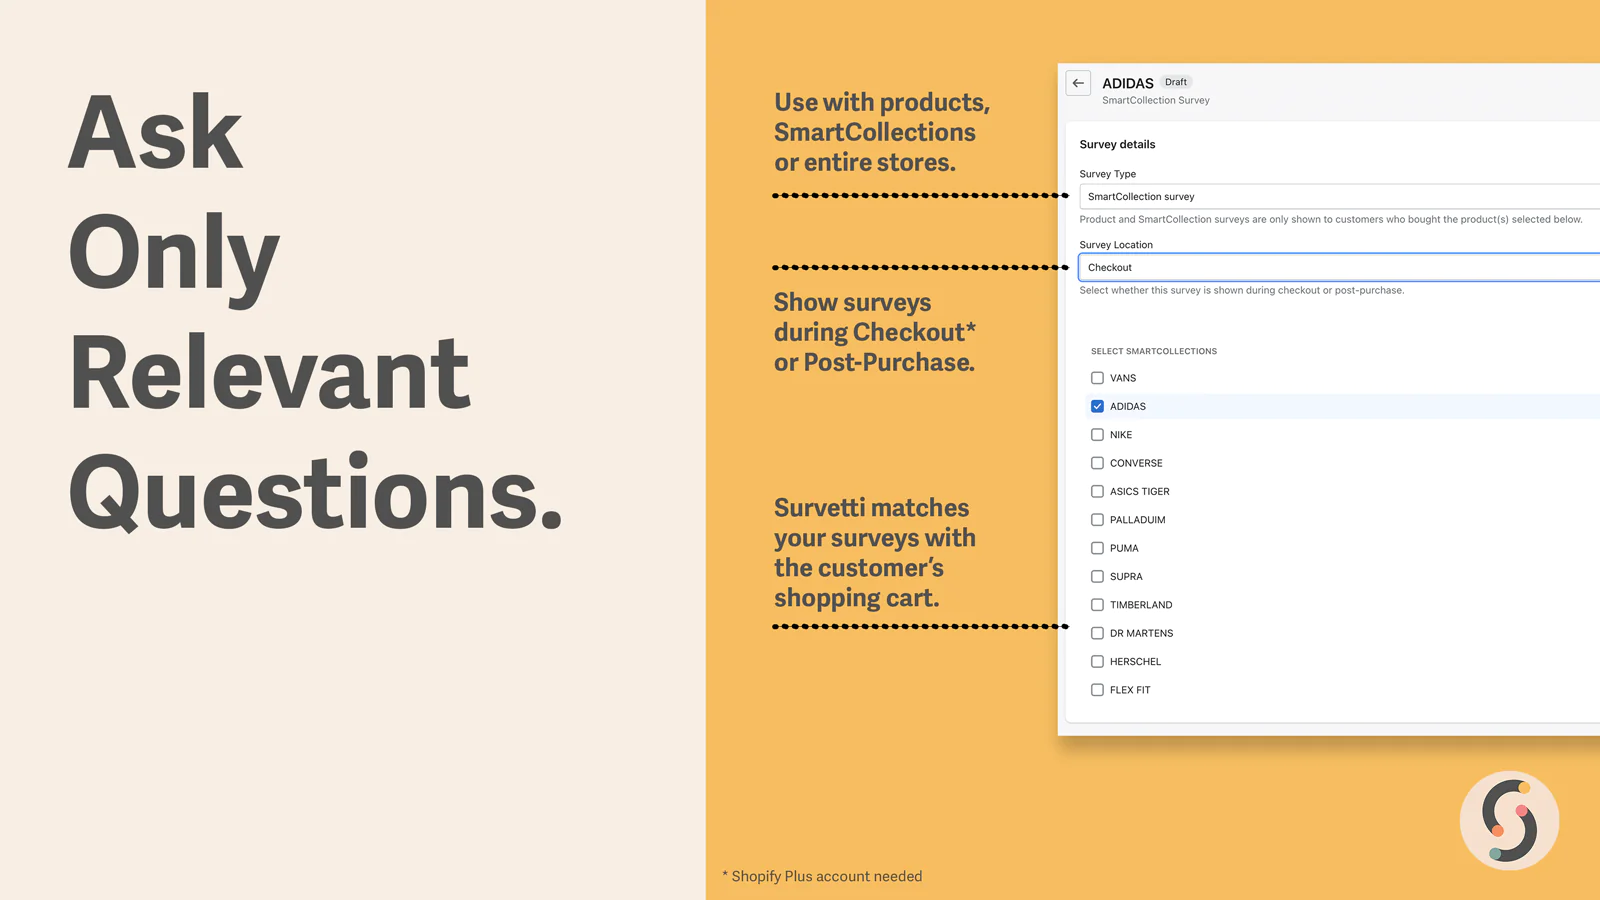Check the DR MARTENS checkbox

pyautogui.click(x=1097, y=633)
